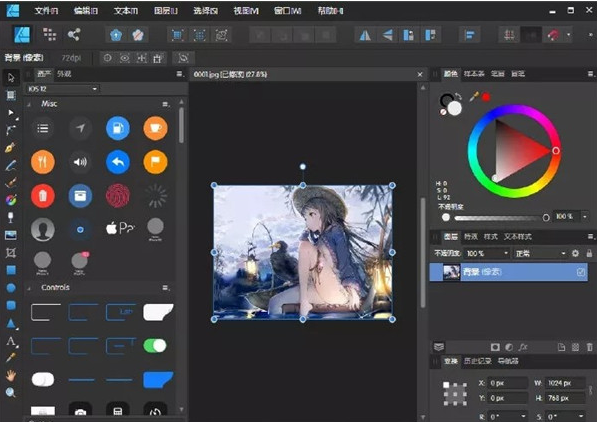Screen dimensions: 597x422
Task: Select the Crop tool
Action: (x=11, y=253)
